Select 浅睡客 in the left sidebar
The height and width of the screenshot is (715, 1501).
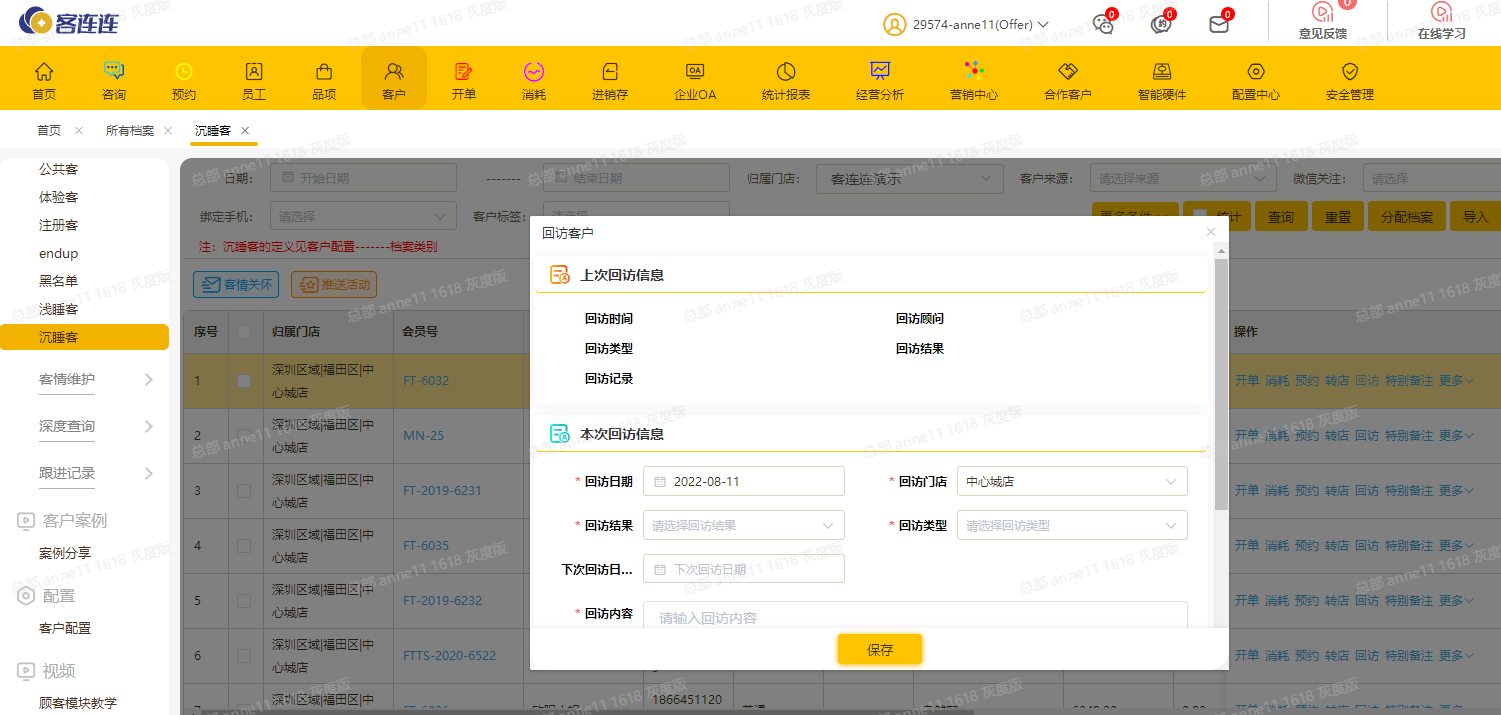pos(58,309)
